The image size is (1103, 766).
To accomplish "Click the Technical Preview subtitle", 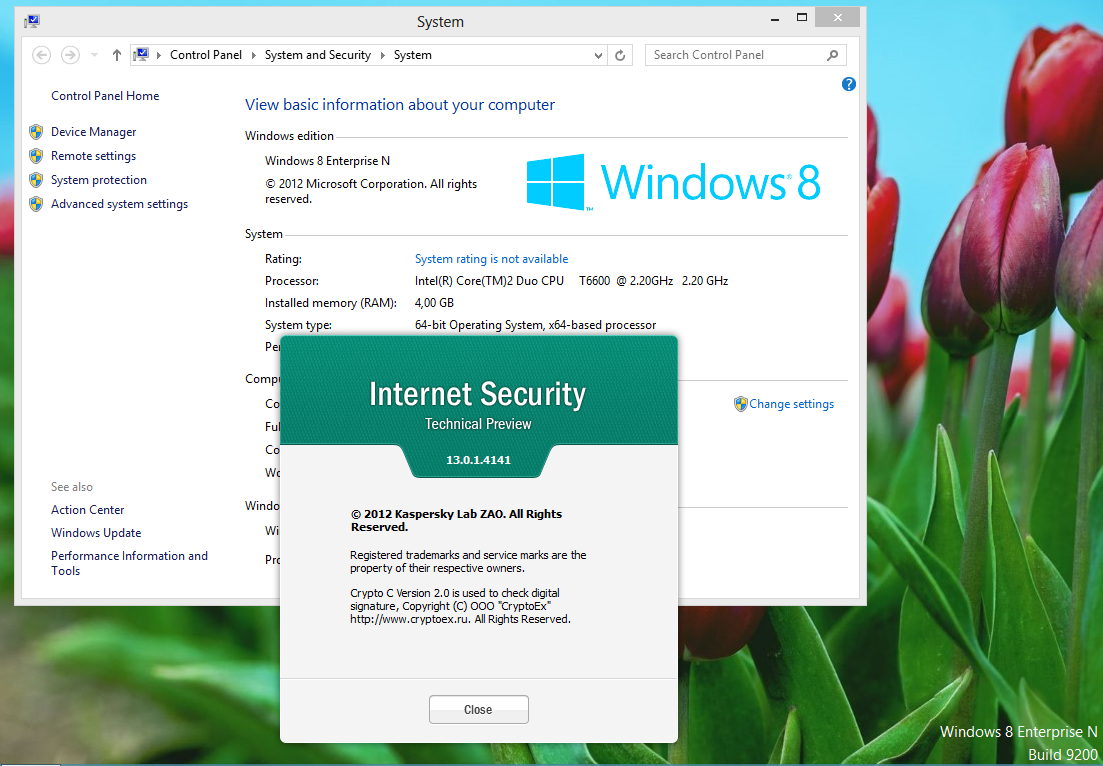I will (478, 423).
